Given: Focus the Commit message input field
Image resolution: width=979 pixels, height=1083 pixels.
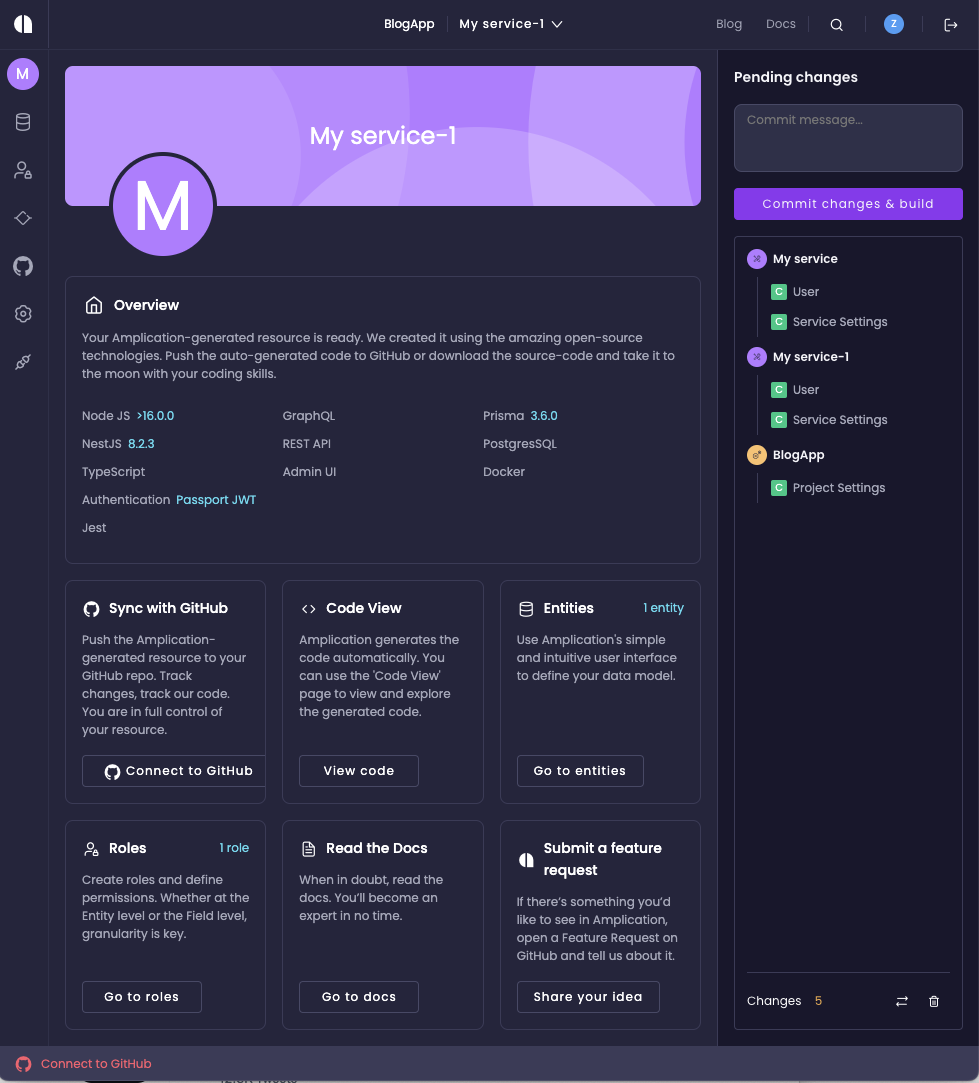Looking at the screenshot, I should (848, 138).
